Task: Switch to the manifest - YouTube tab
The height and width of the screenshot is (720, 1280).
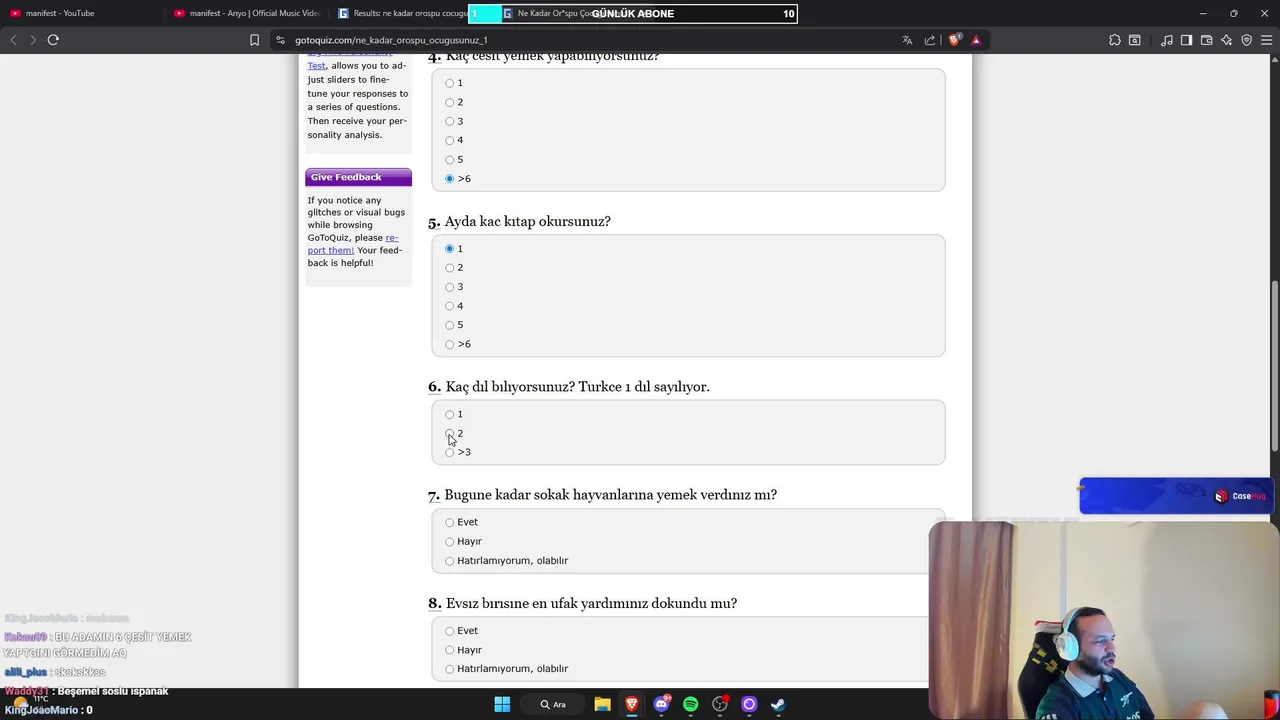Action: (82, 13)
